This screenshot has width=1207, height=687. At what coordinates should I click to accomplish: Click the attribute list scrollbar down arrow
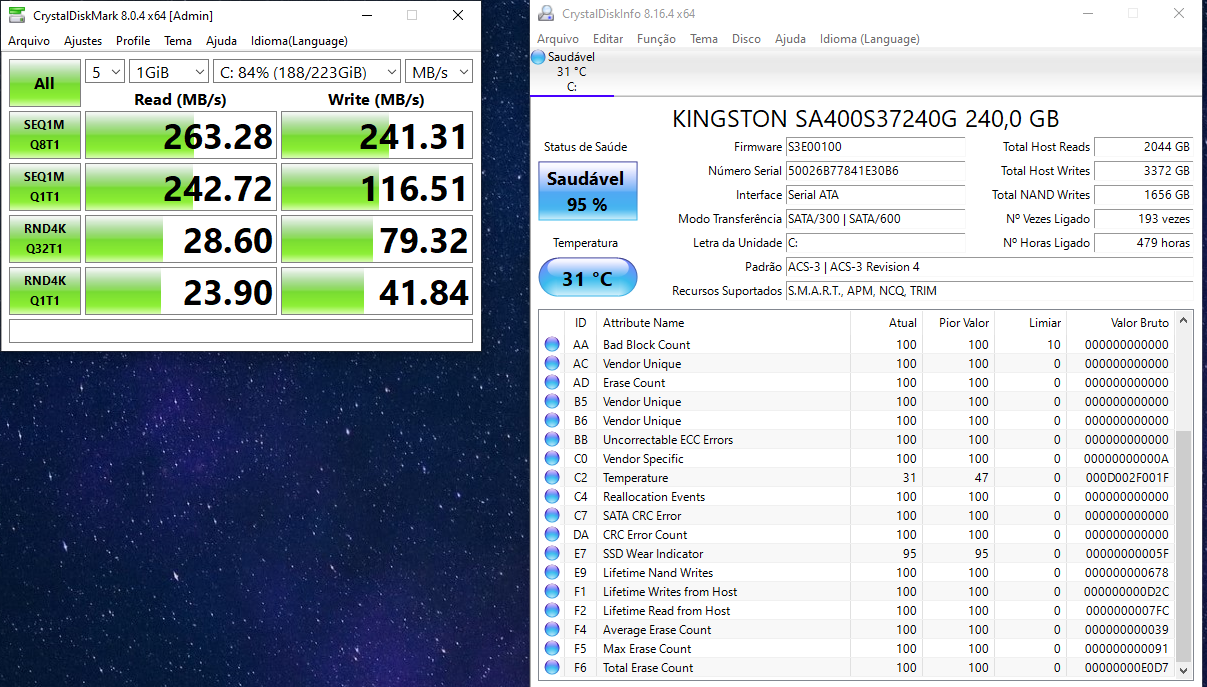1184,670
